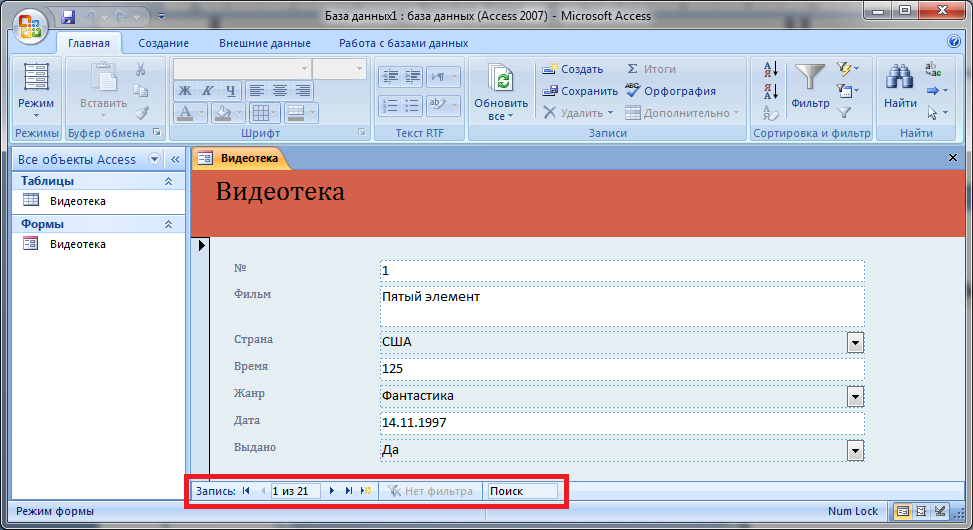973x530 pixels.
Task: Click the toggle filter funnel icon
Action: (x=844, y=113)
